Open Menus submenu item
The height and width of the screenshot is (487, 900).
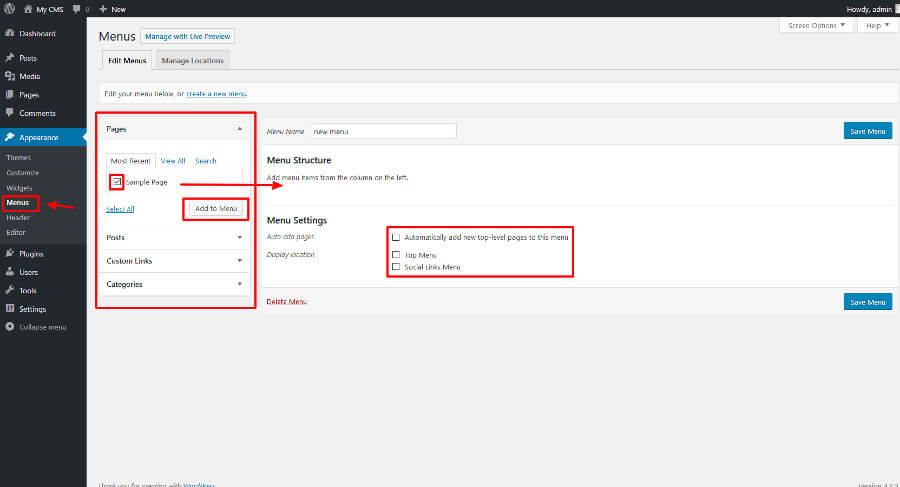18,203
